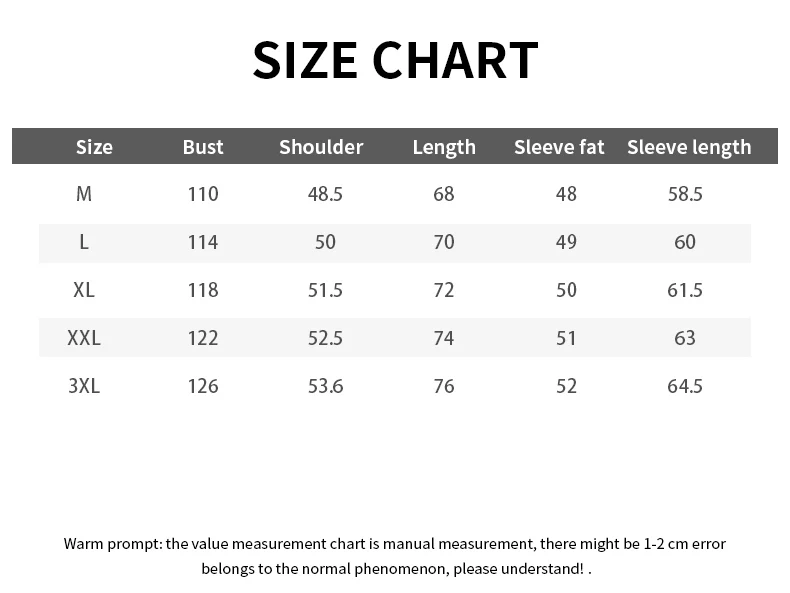Select the L size row label

point(84,242)
